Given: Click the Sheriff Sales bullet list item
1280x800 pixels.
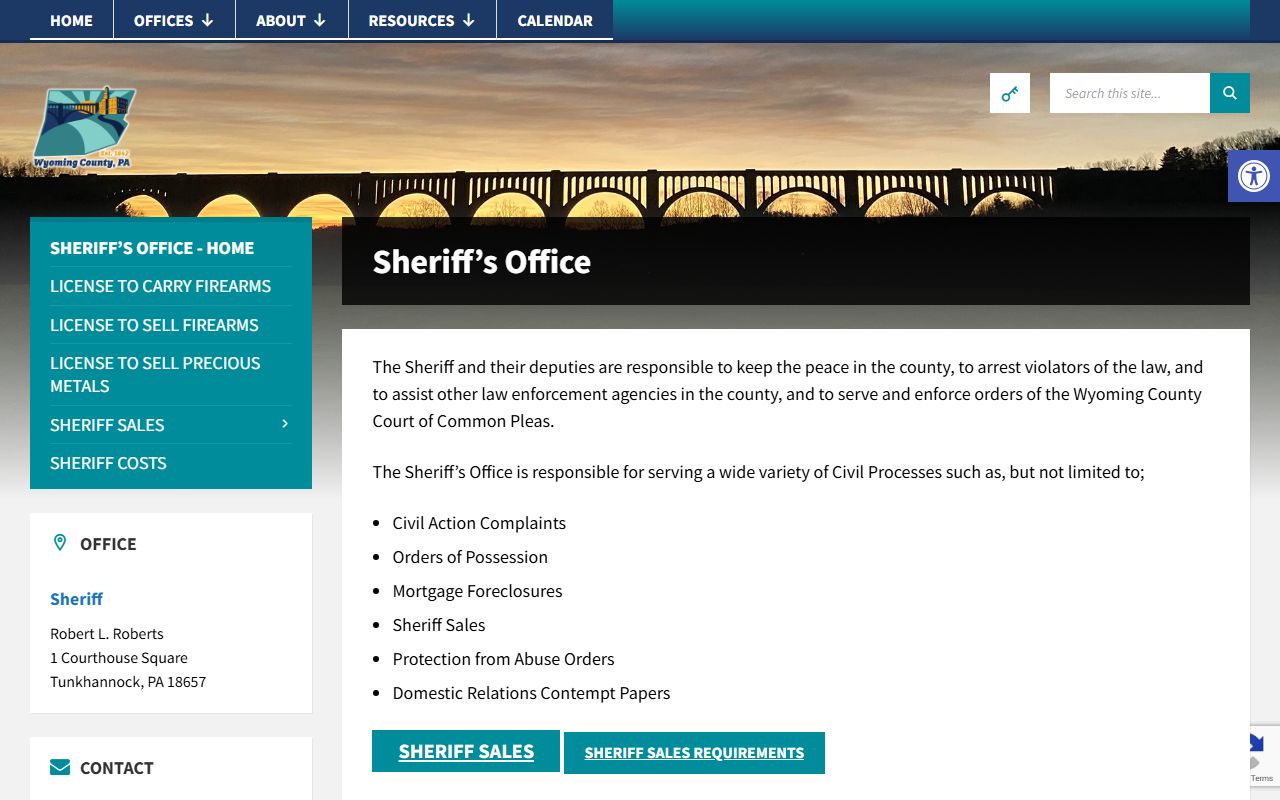Looking at the screenshot, I should (439, 625).
